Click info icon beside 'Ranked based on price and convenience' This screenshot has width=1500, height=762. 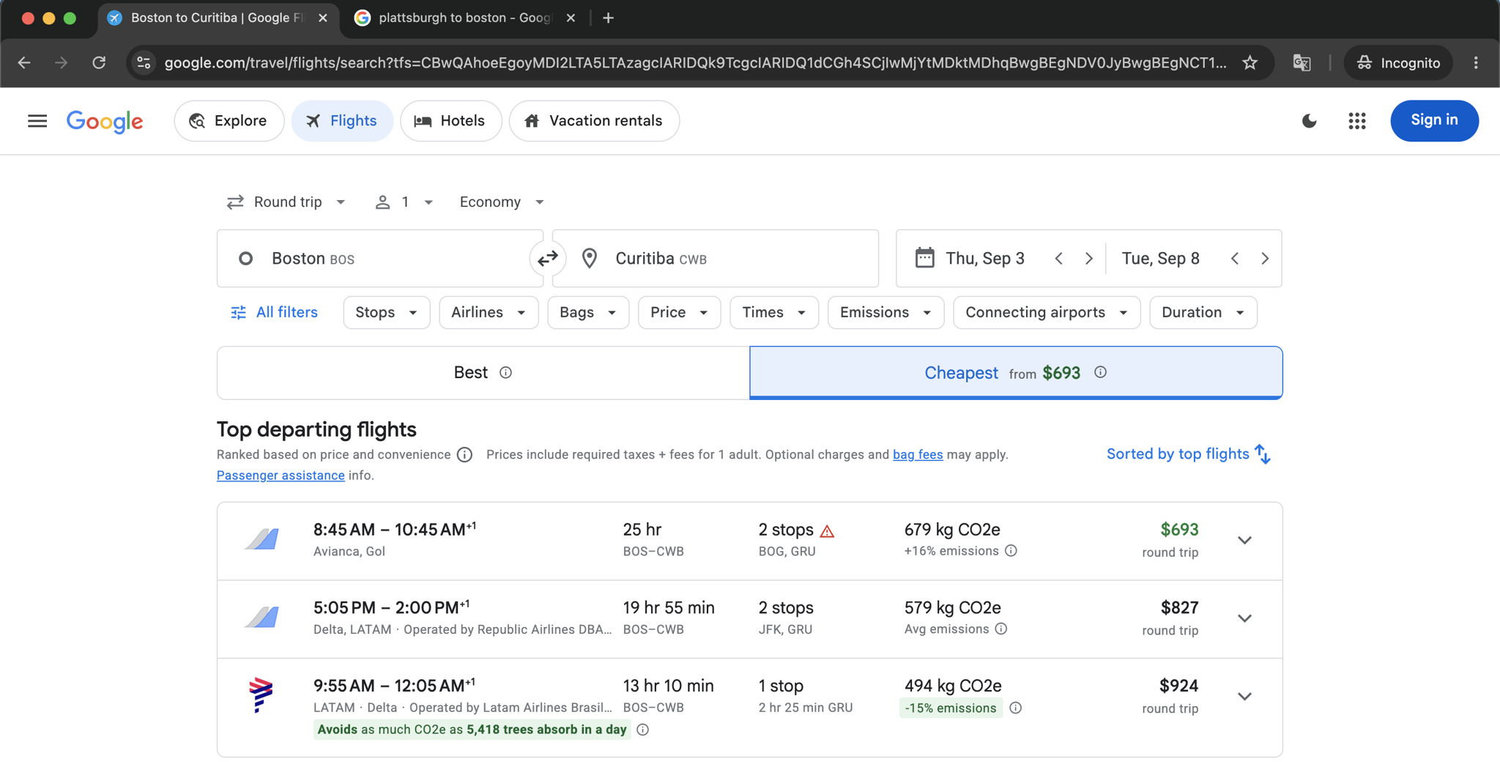[465, 455]
